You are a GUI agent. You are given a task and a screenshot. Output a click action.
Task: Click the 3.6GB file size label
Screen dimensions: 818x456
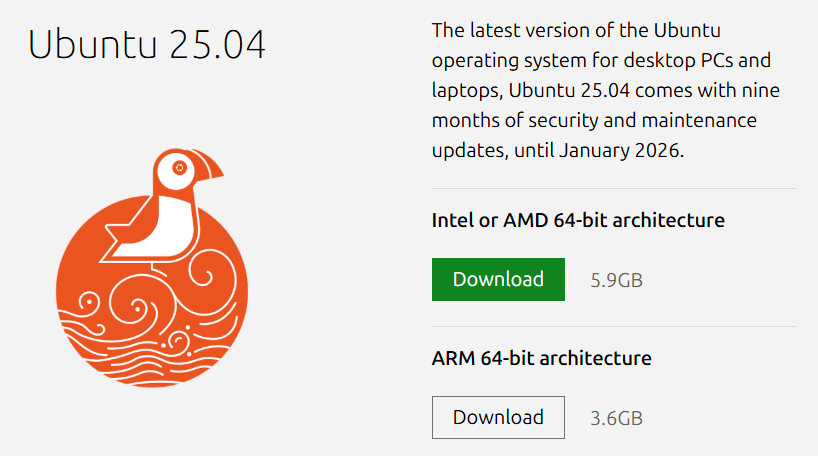tap(616, 418)
